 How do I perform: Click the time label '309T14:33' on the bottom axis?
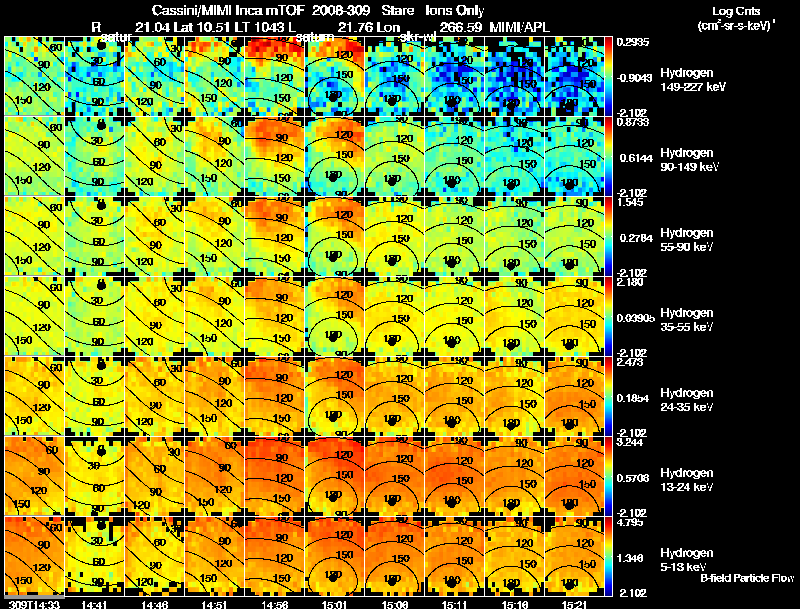[34, 605]
